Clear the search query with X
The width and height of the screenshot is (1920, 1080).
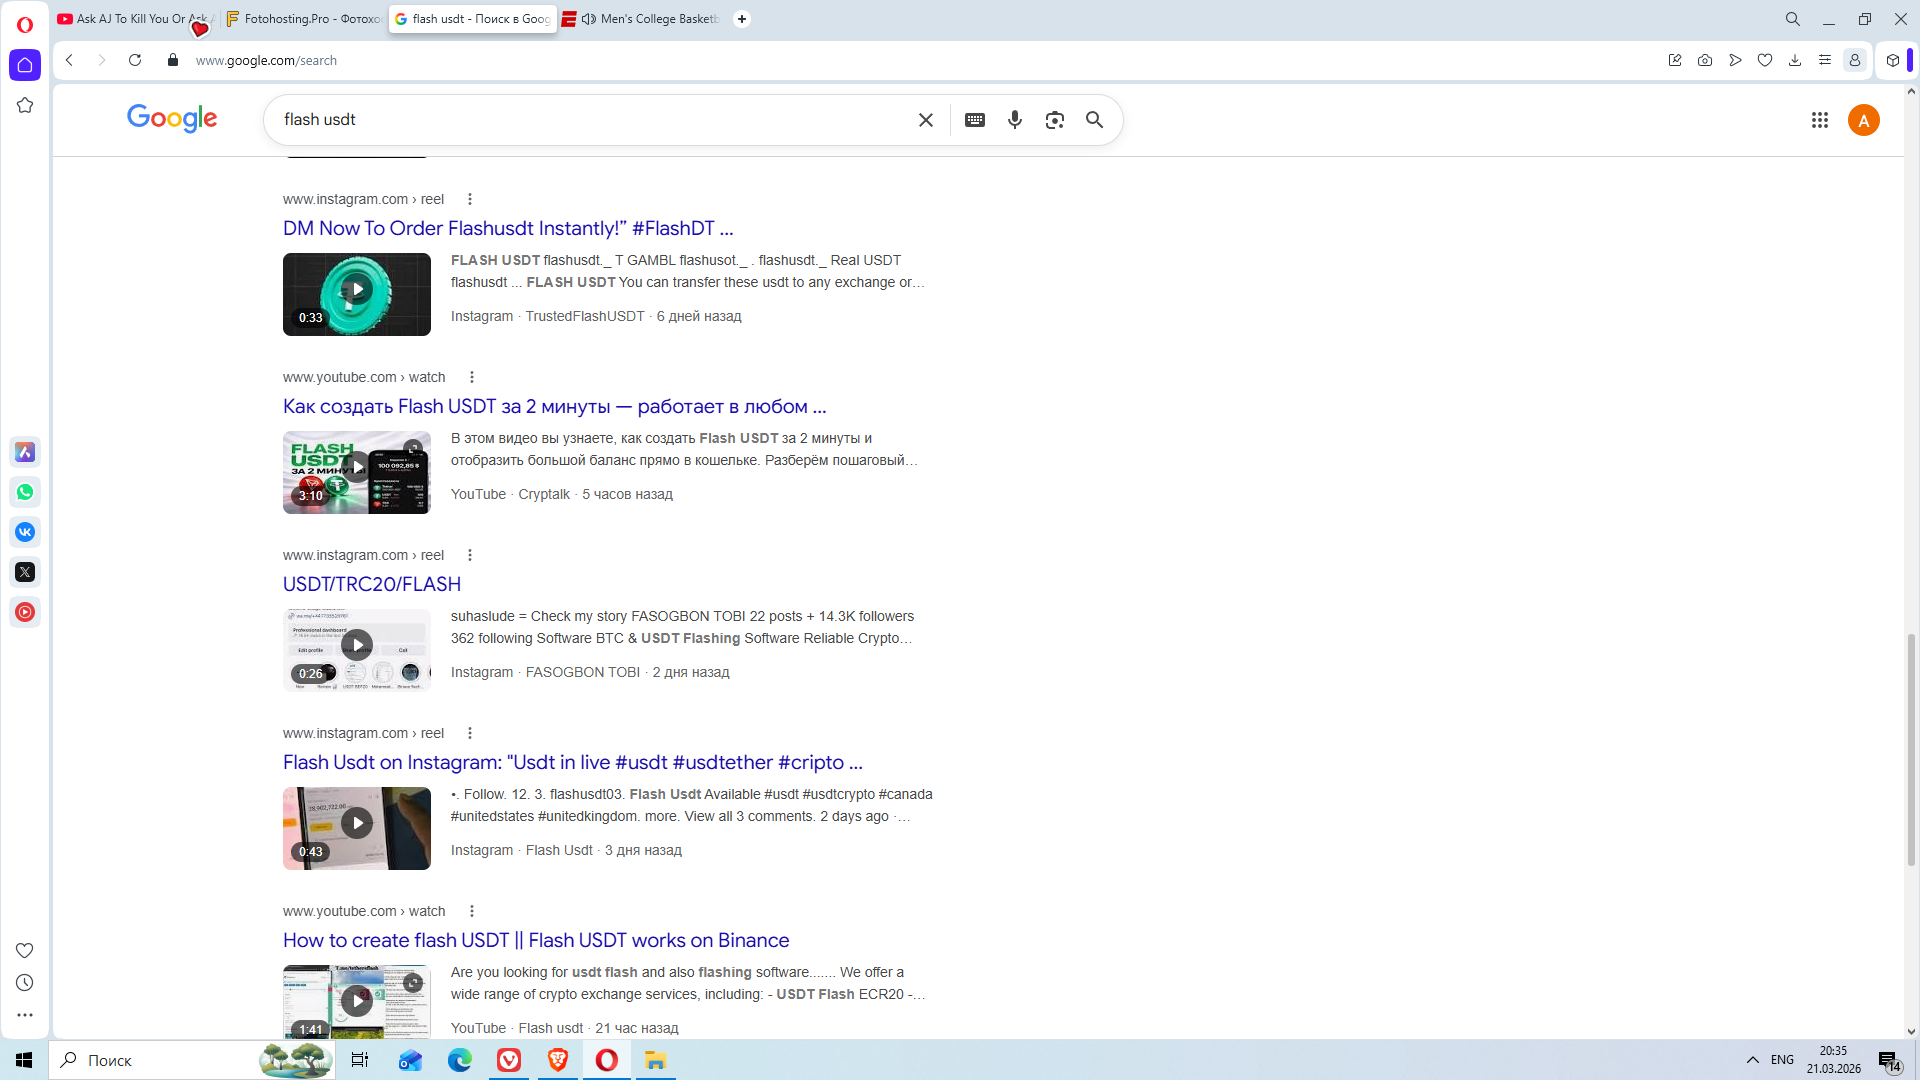coord(926,120)
